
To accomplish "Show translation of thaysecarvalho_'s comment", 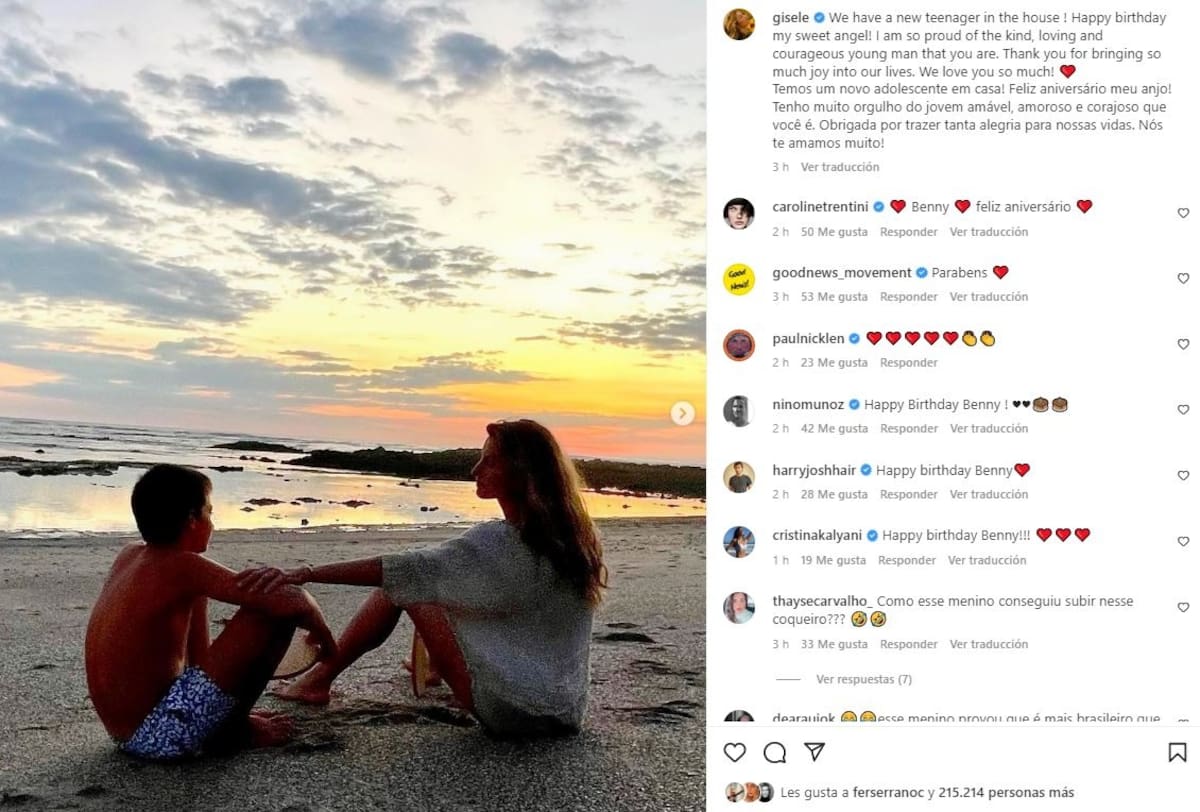I will click(988, 644).
